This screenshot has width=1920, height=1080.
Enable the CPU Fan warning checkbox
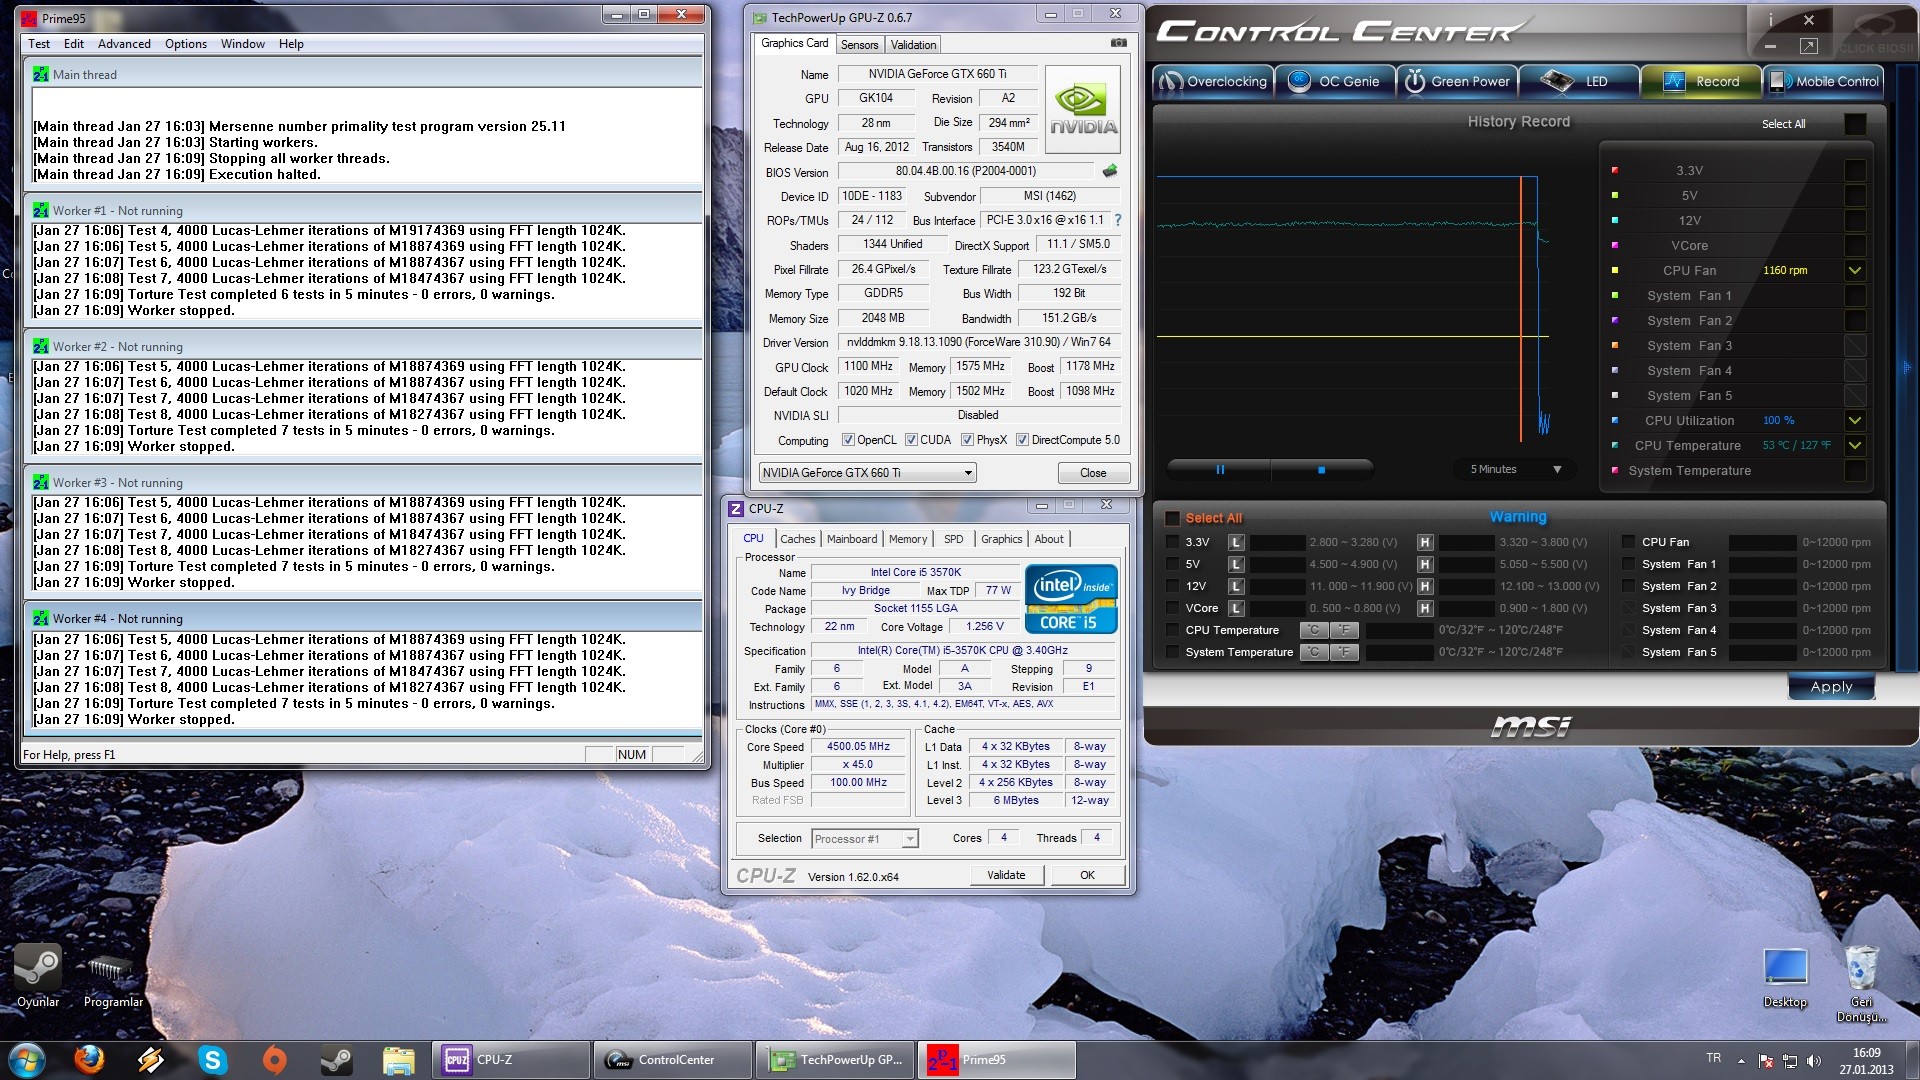click(1628, 542)
